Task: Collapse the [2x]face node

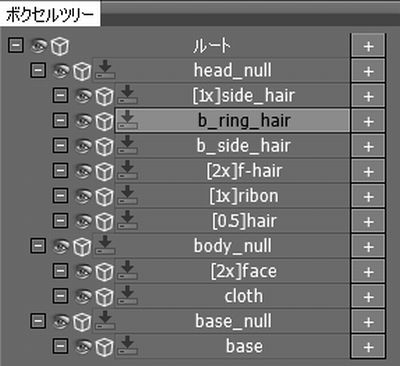Action: 60,271
